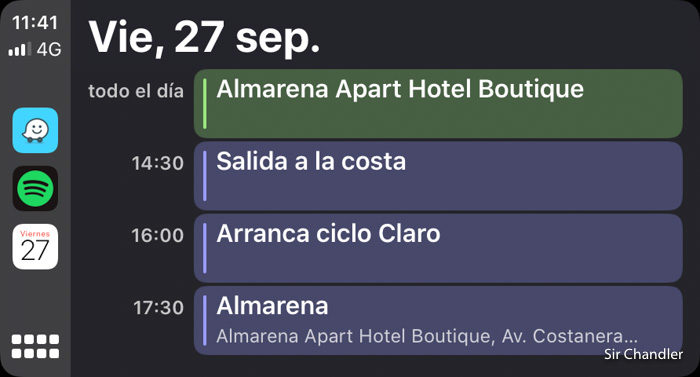Tap the todo el día label
This screenshot has width=700, height=377.
(x=136, y=91)
